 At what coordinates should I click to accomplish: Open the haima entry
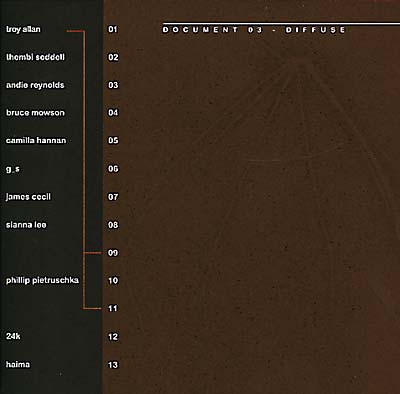pyautogui.click(x=18, y=364)
